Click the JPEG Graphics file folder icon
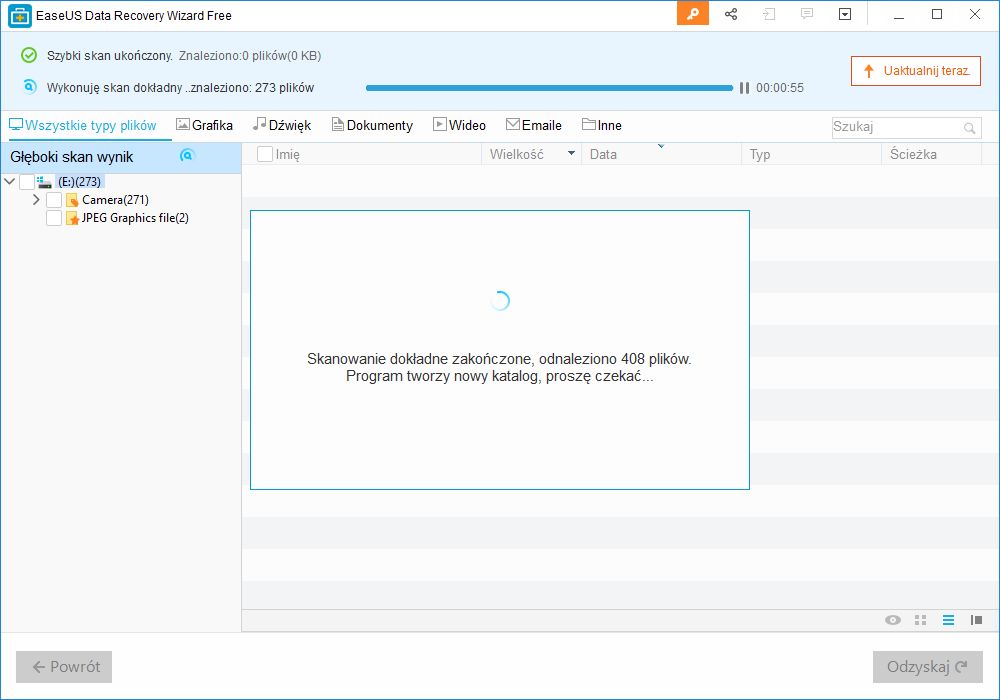1000x700 pixels. [x=72, y=218]
